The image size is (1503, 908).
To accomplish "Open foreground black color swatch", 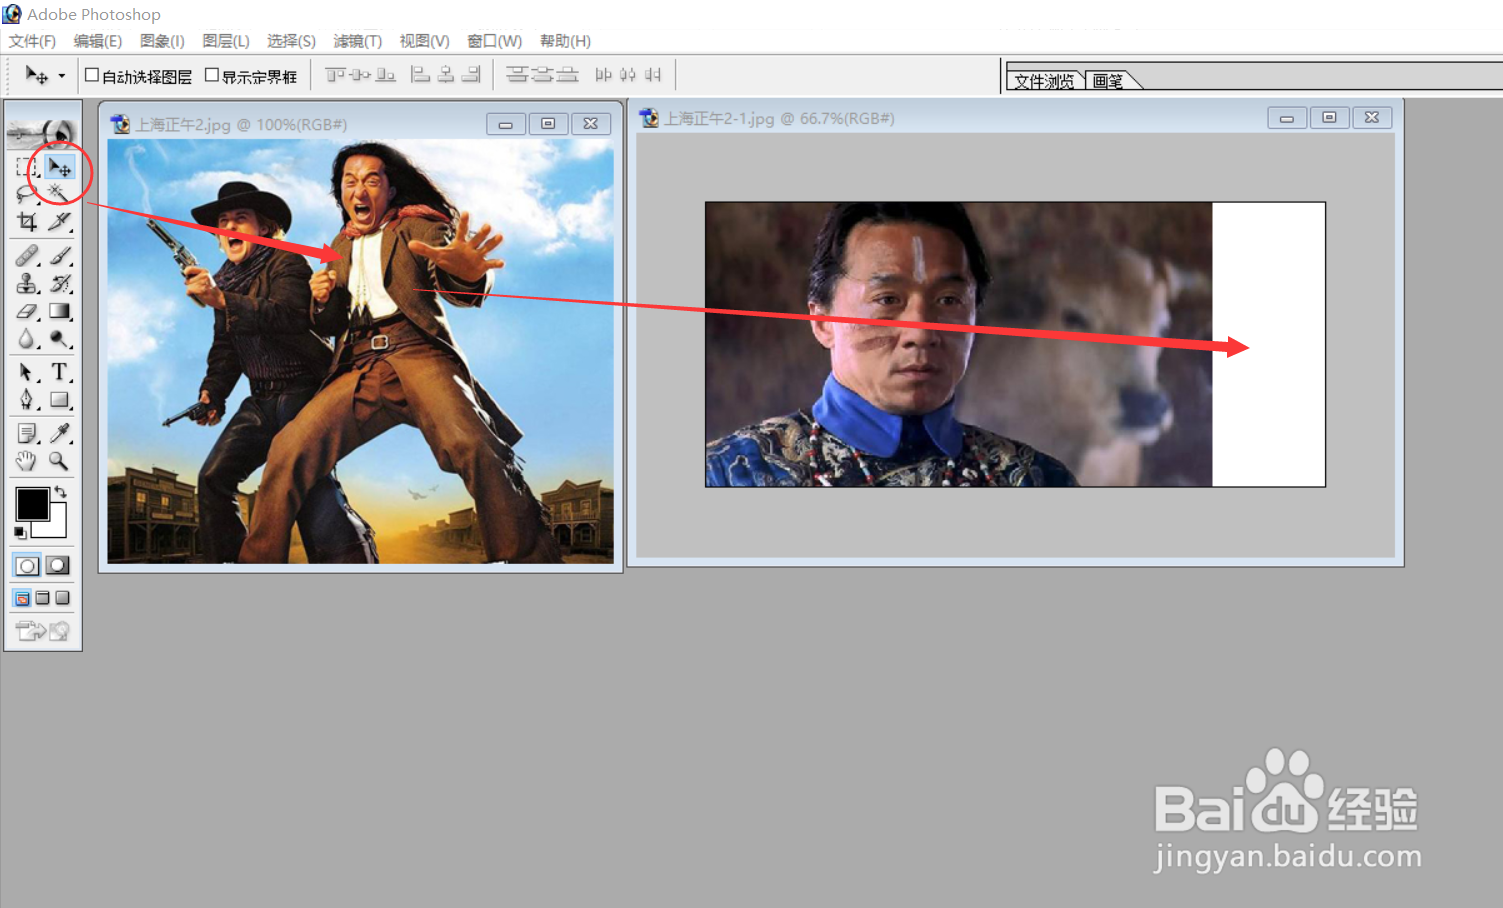I will 31,503.
